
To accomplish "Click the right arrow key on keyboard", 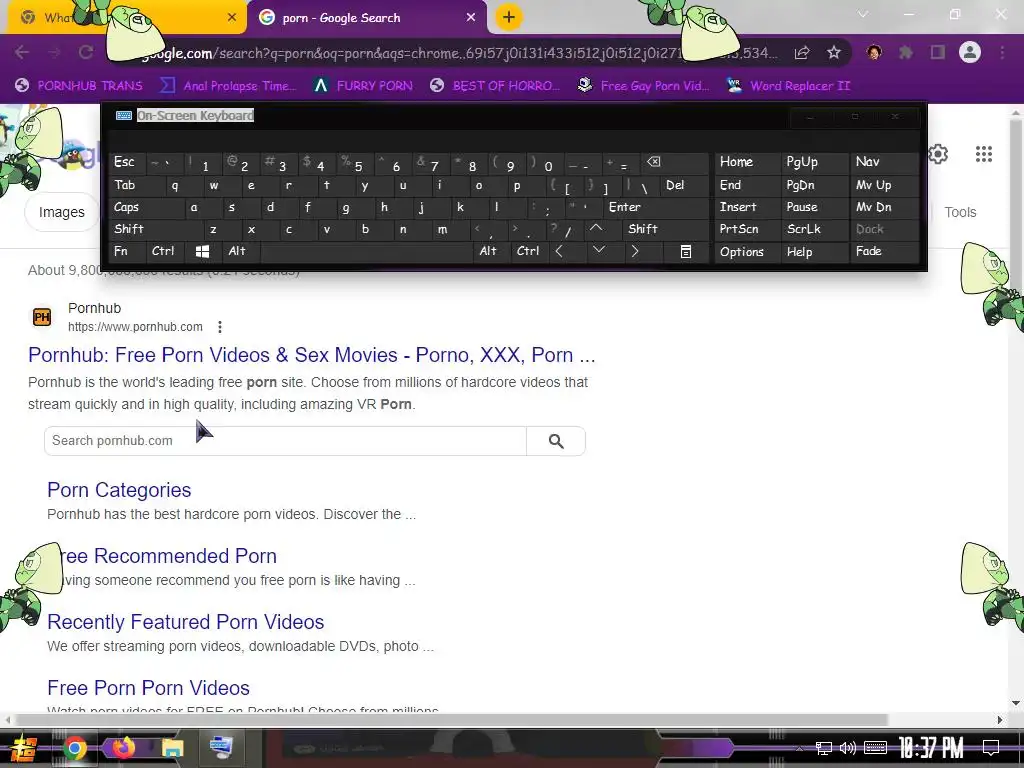I will [x=635, y=251].
